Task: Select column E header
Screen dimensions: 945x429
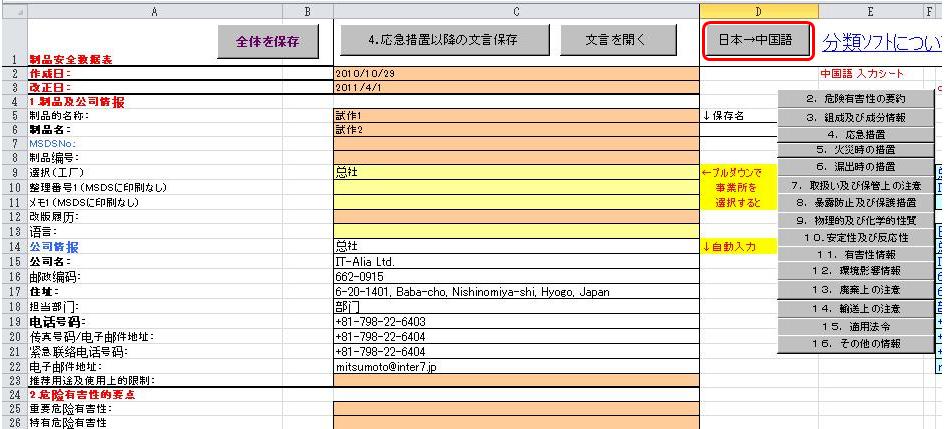Action: point(871,11)
